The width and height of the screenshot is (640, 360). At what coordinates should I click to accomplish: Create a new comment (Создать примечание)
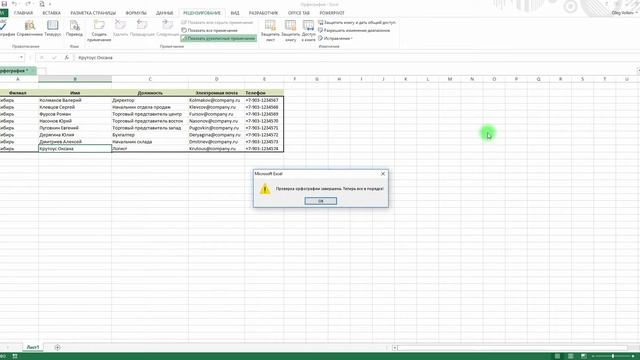point(99,31)
